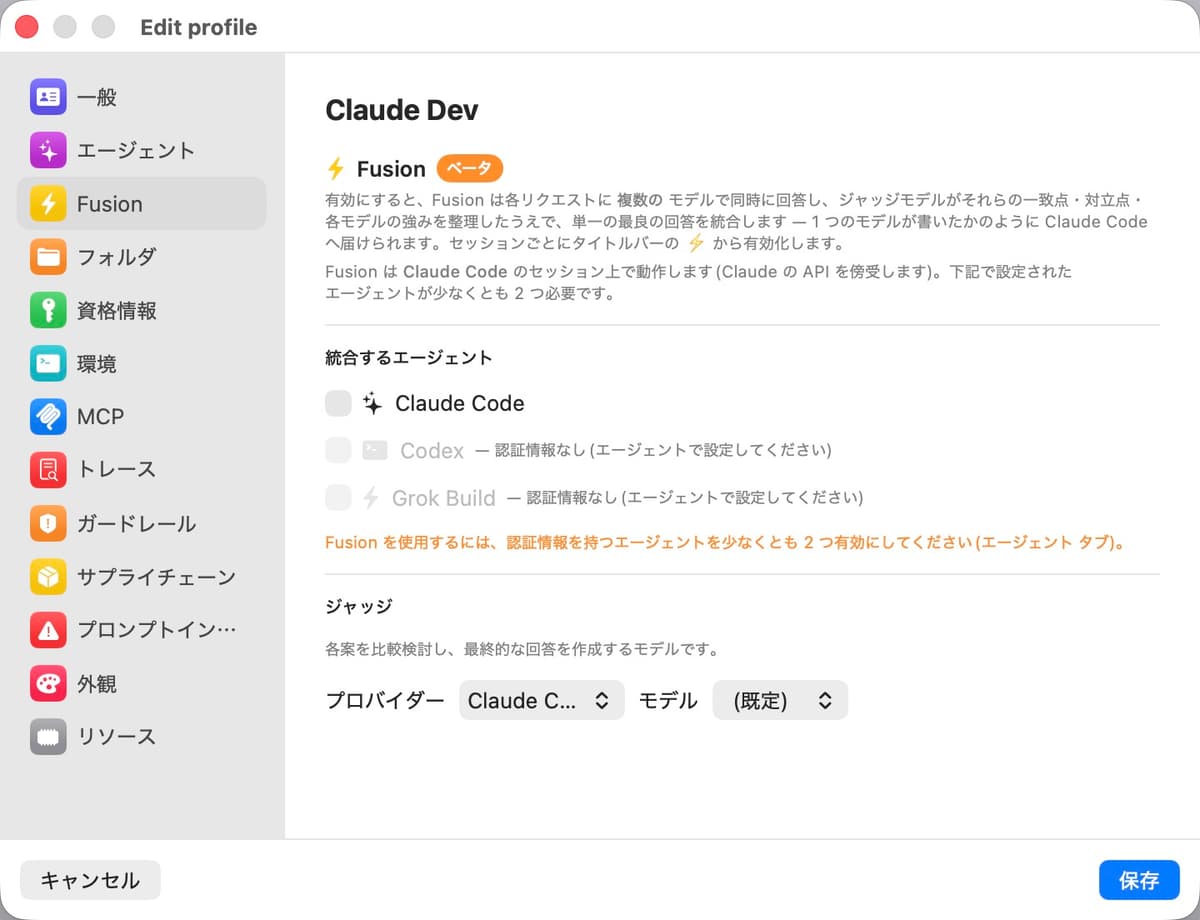Click the lightning icon beside Fusion heading
This screenshot has width=1200, height=920.
(337, 168)
